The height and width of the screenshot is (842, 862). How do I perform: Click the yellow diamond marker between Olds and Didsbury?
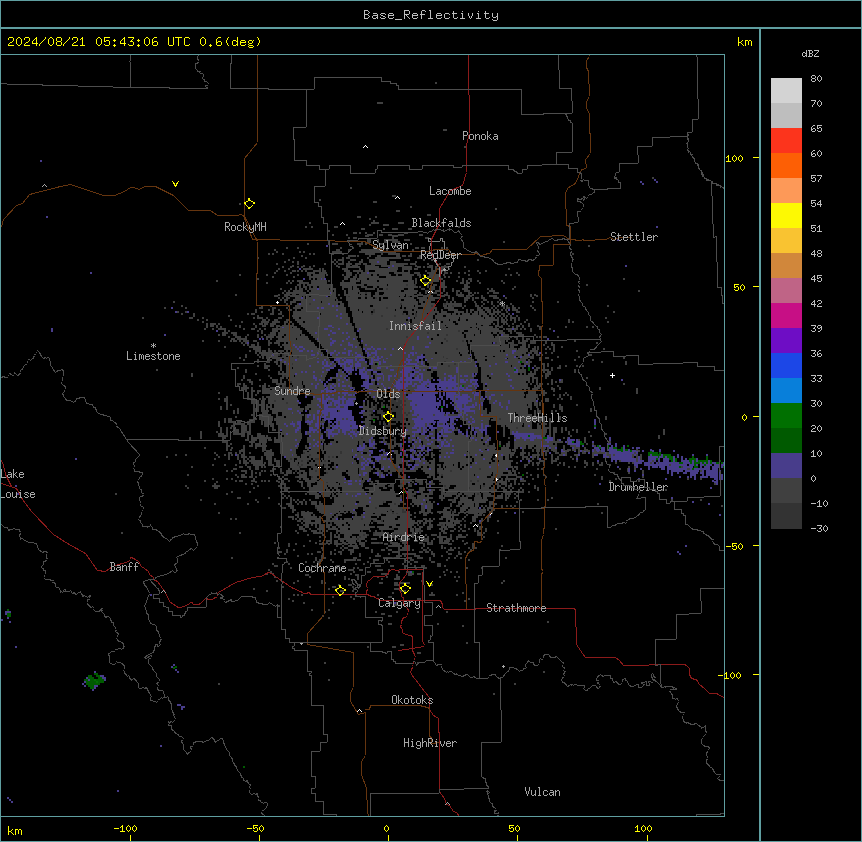[388, 417]
